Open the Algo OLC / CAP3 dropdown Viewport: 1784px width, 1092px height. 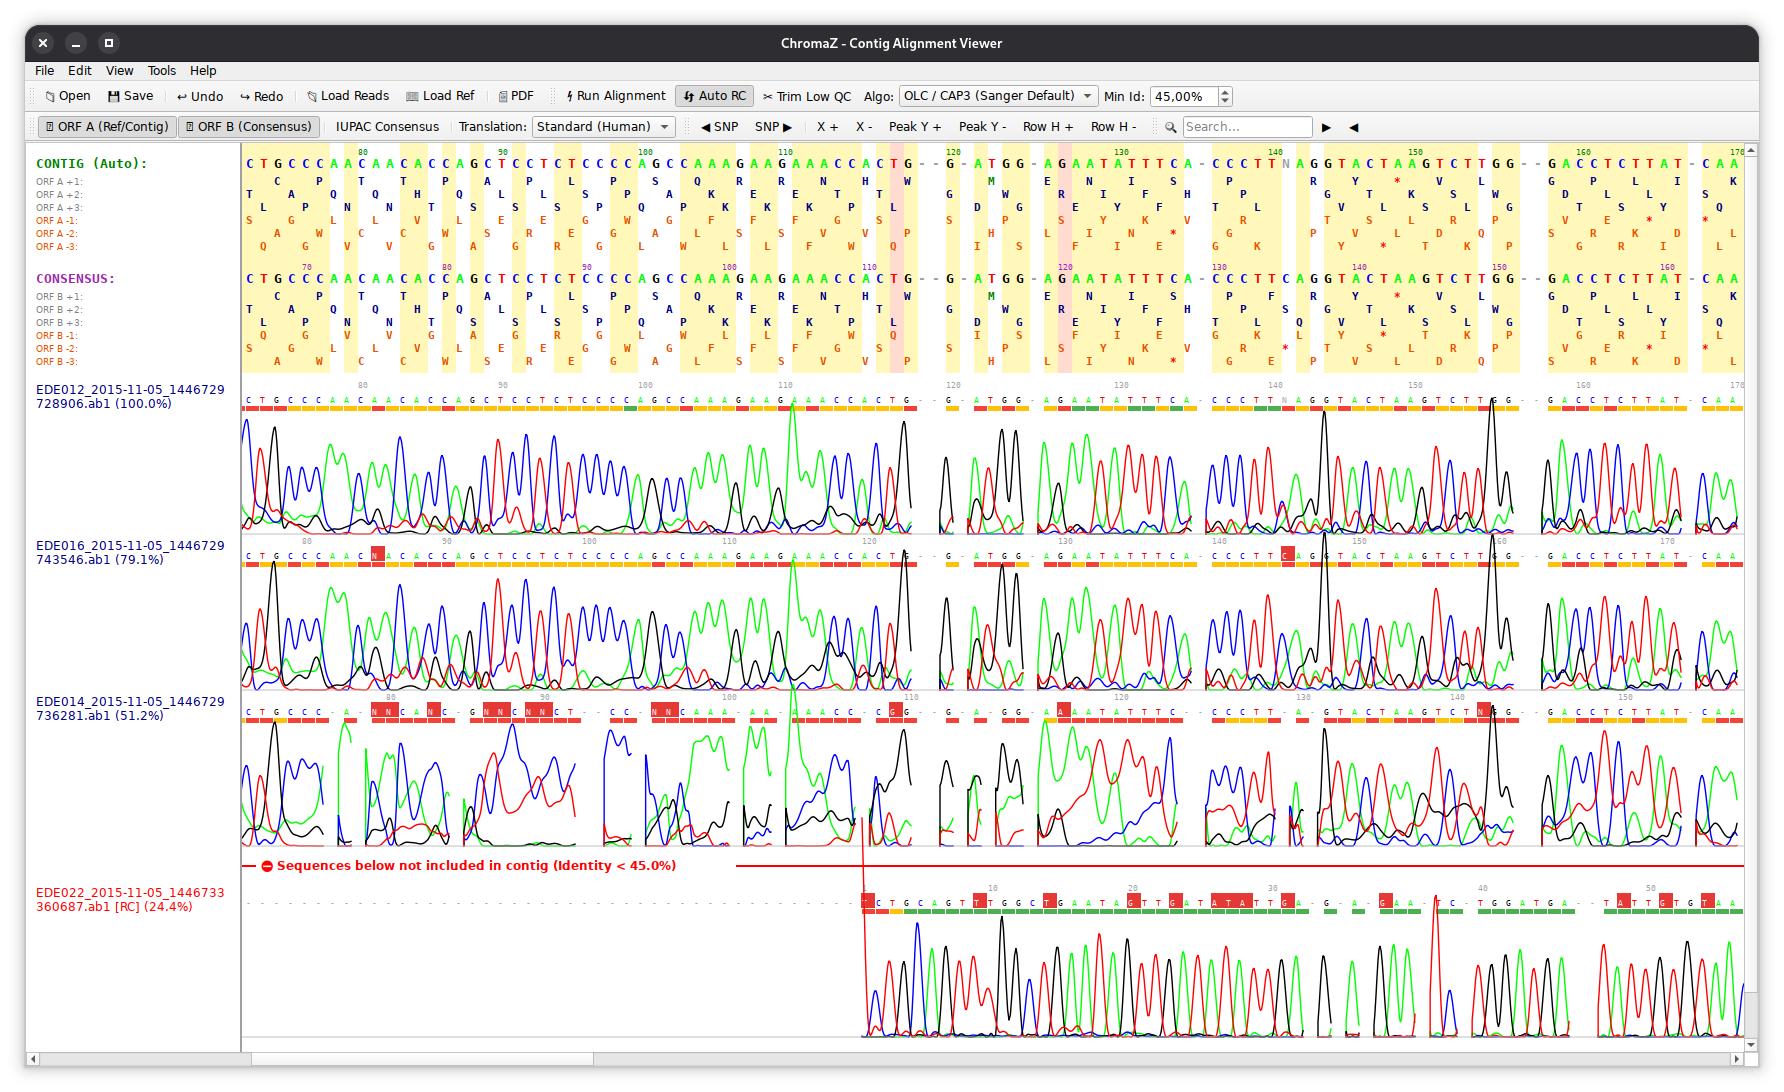[998, 96]
